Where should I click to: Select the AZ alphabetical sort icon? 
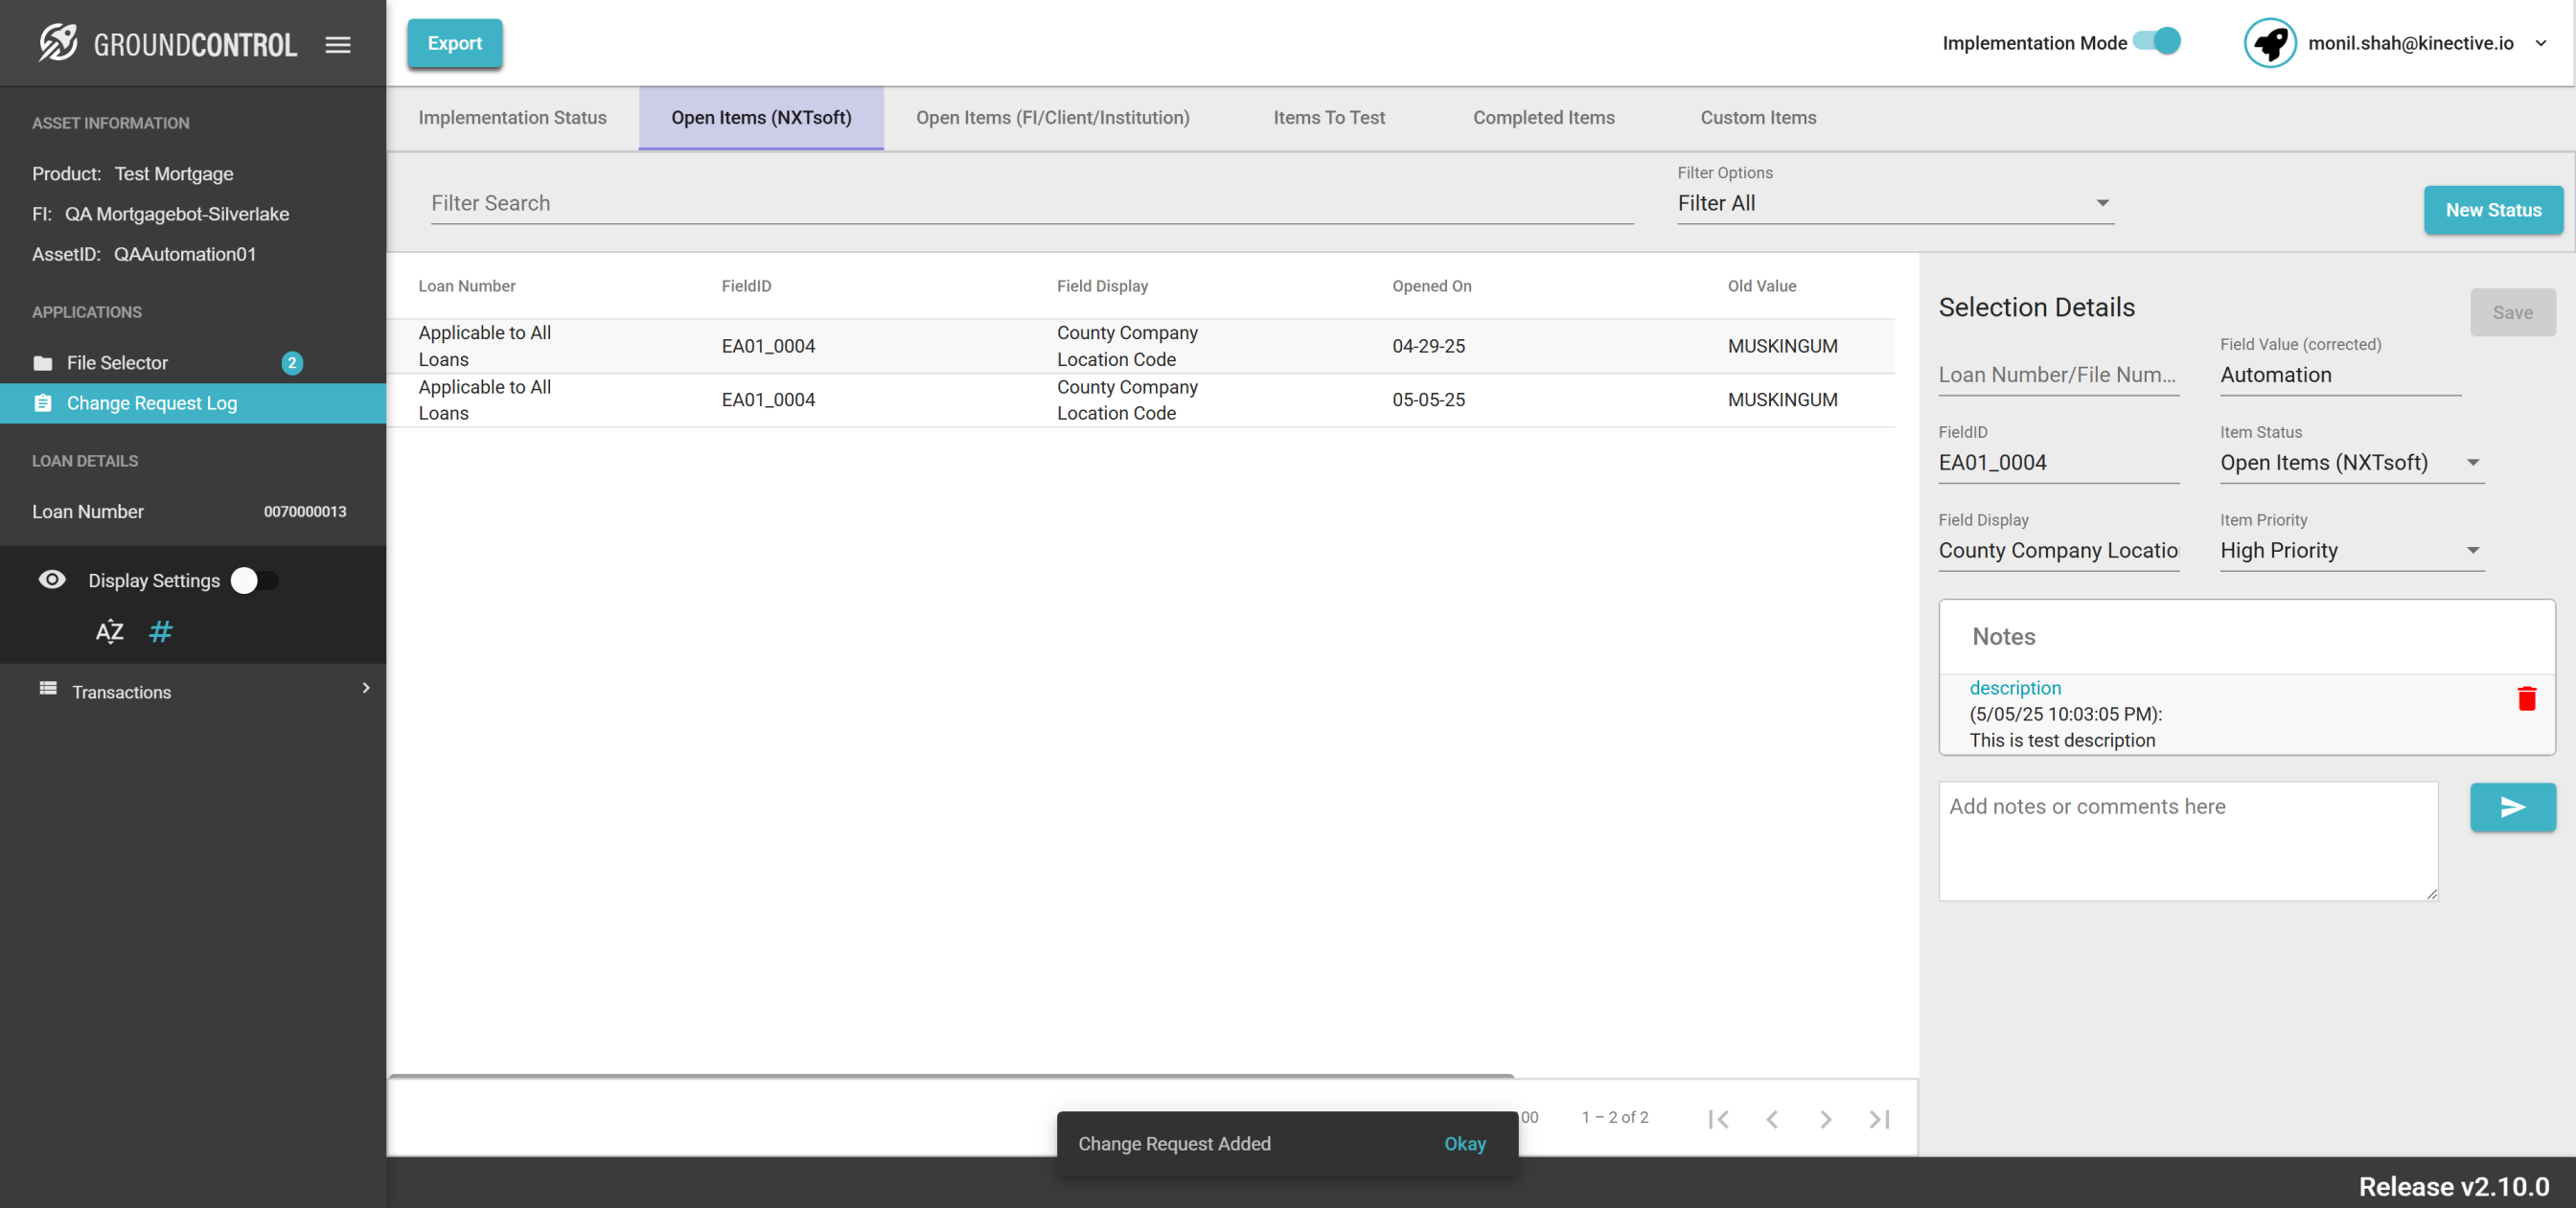(109, 631)
